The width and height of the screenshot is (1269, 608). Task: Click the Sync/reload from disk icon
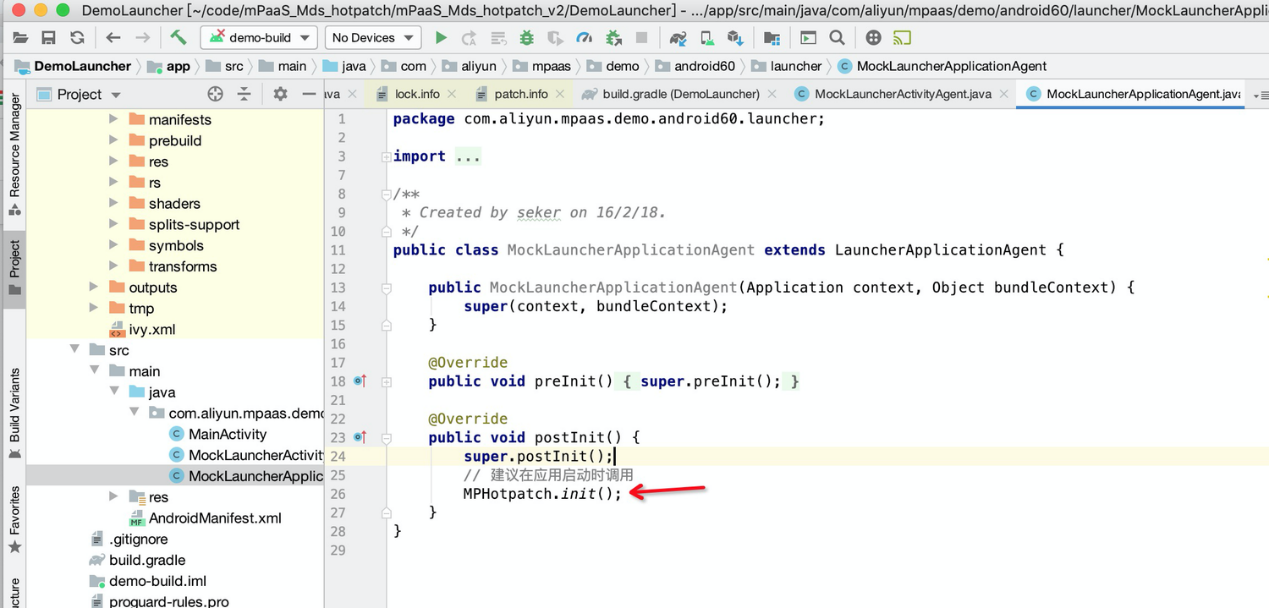coord(77,38)
